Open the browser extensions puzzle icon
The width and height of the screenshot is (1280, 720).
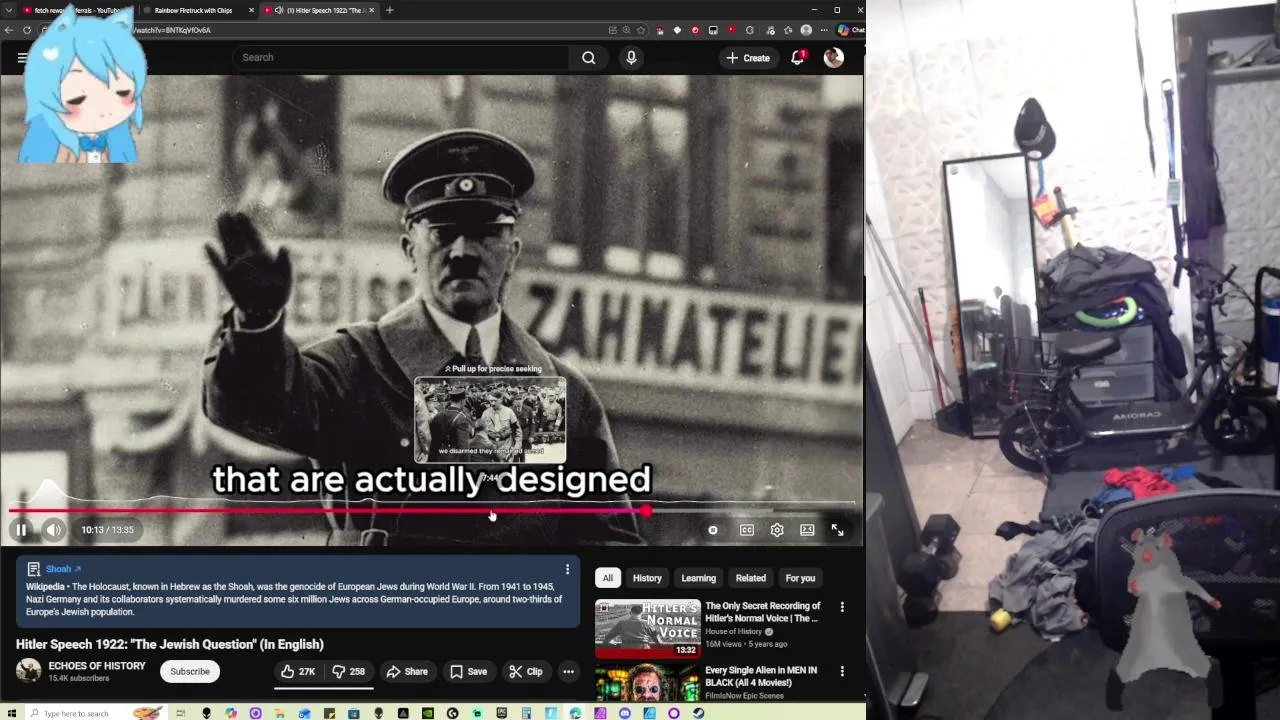(x=750, y=30)
